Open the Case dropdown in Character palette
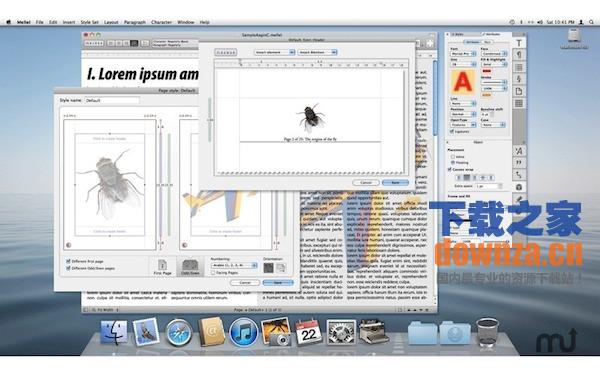 [x=493, y=125]
